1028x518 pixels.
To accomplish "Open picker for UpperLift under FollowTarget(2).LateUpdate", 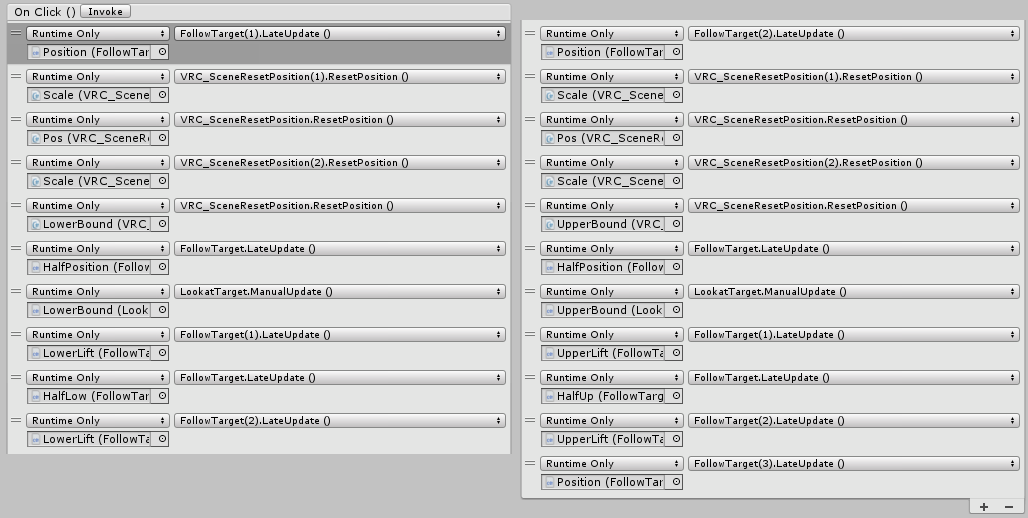I will (x=675, y=439).
